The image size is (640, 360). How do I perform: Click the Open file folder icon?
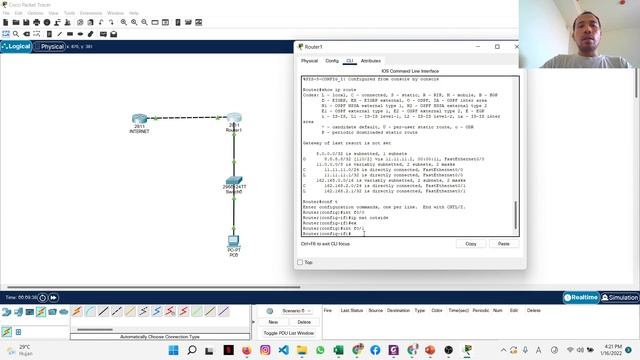[16, 22]
